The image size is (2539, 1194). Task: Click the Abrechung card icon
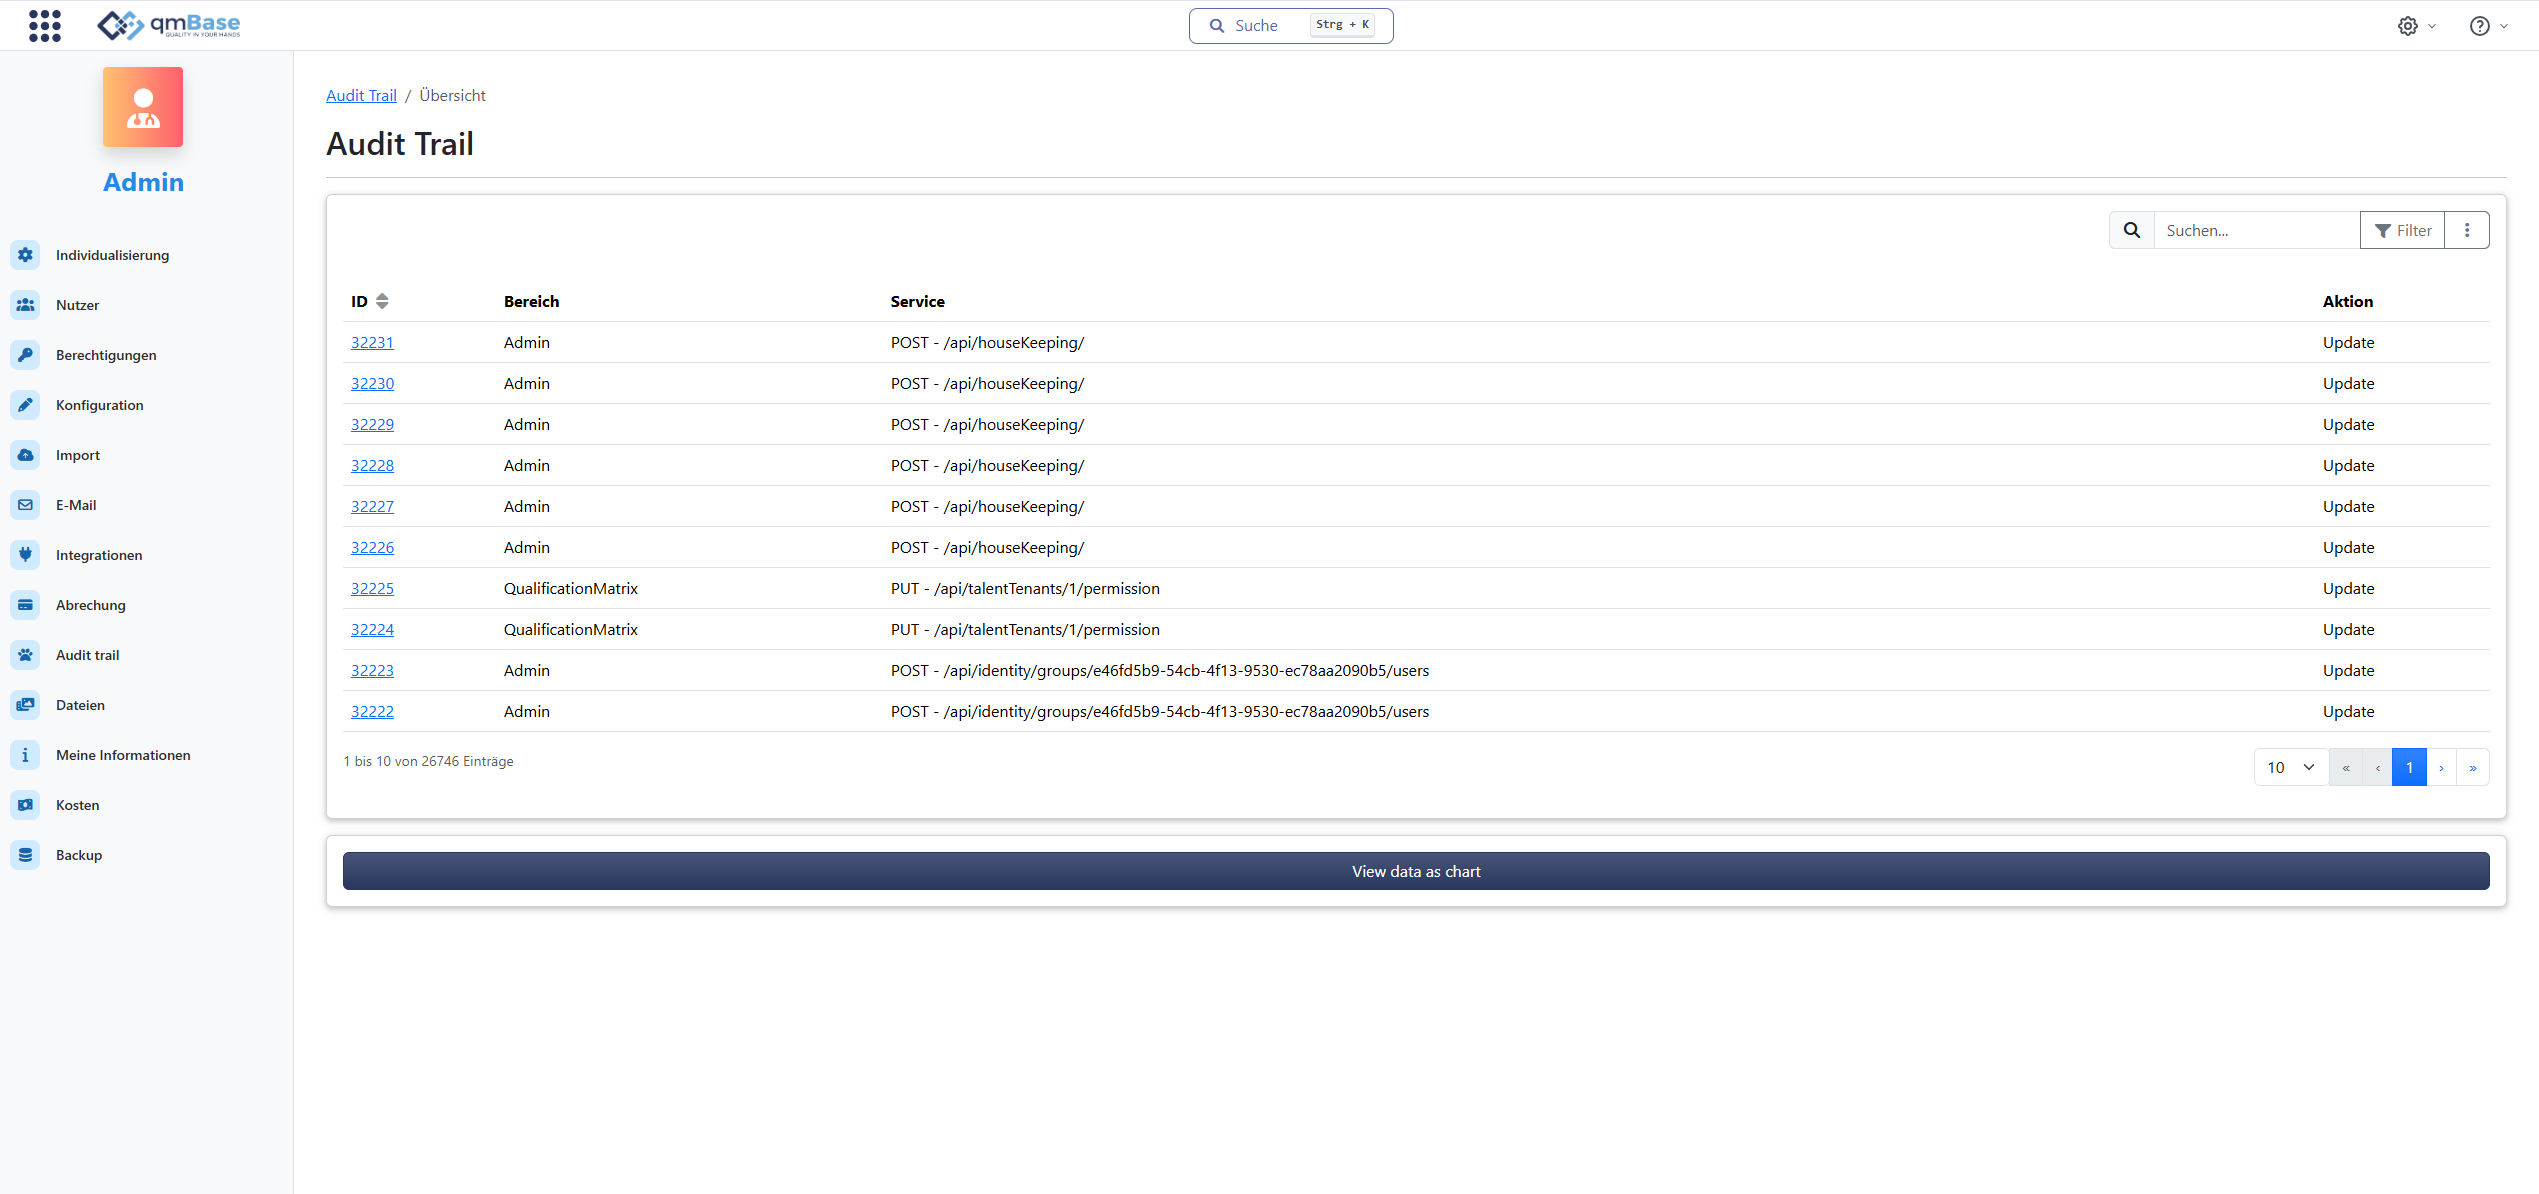click(x=26, y=605)
